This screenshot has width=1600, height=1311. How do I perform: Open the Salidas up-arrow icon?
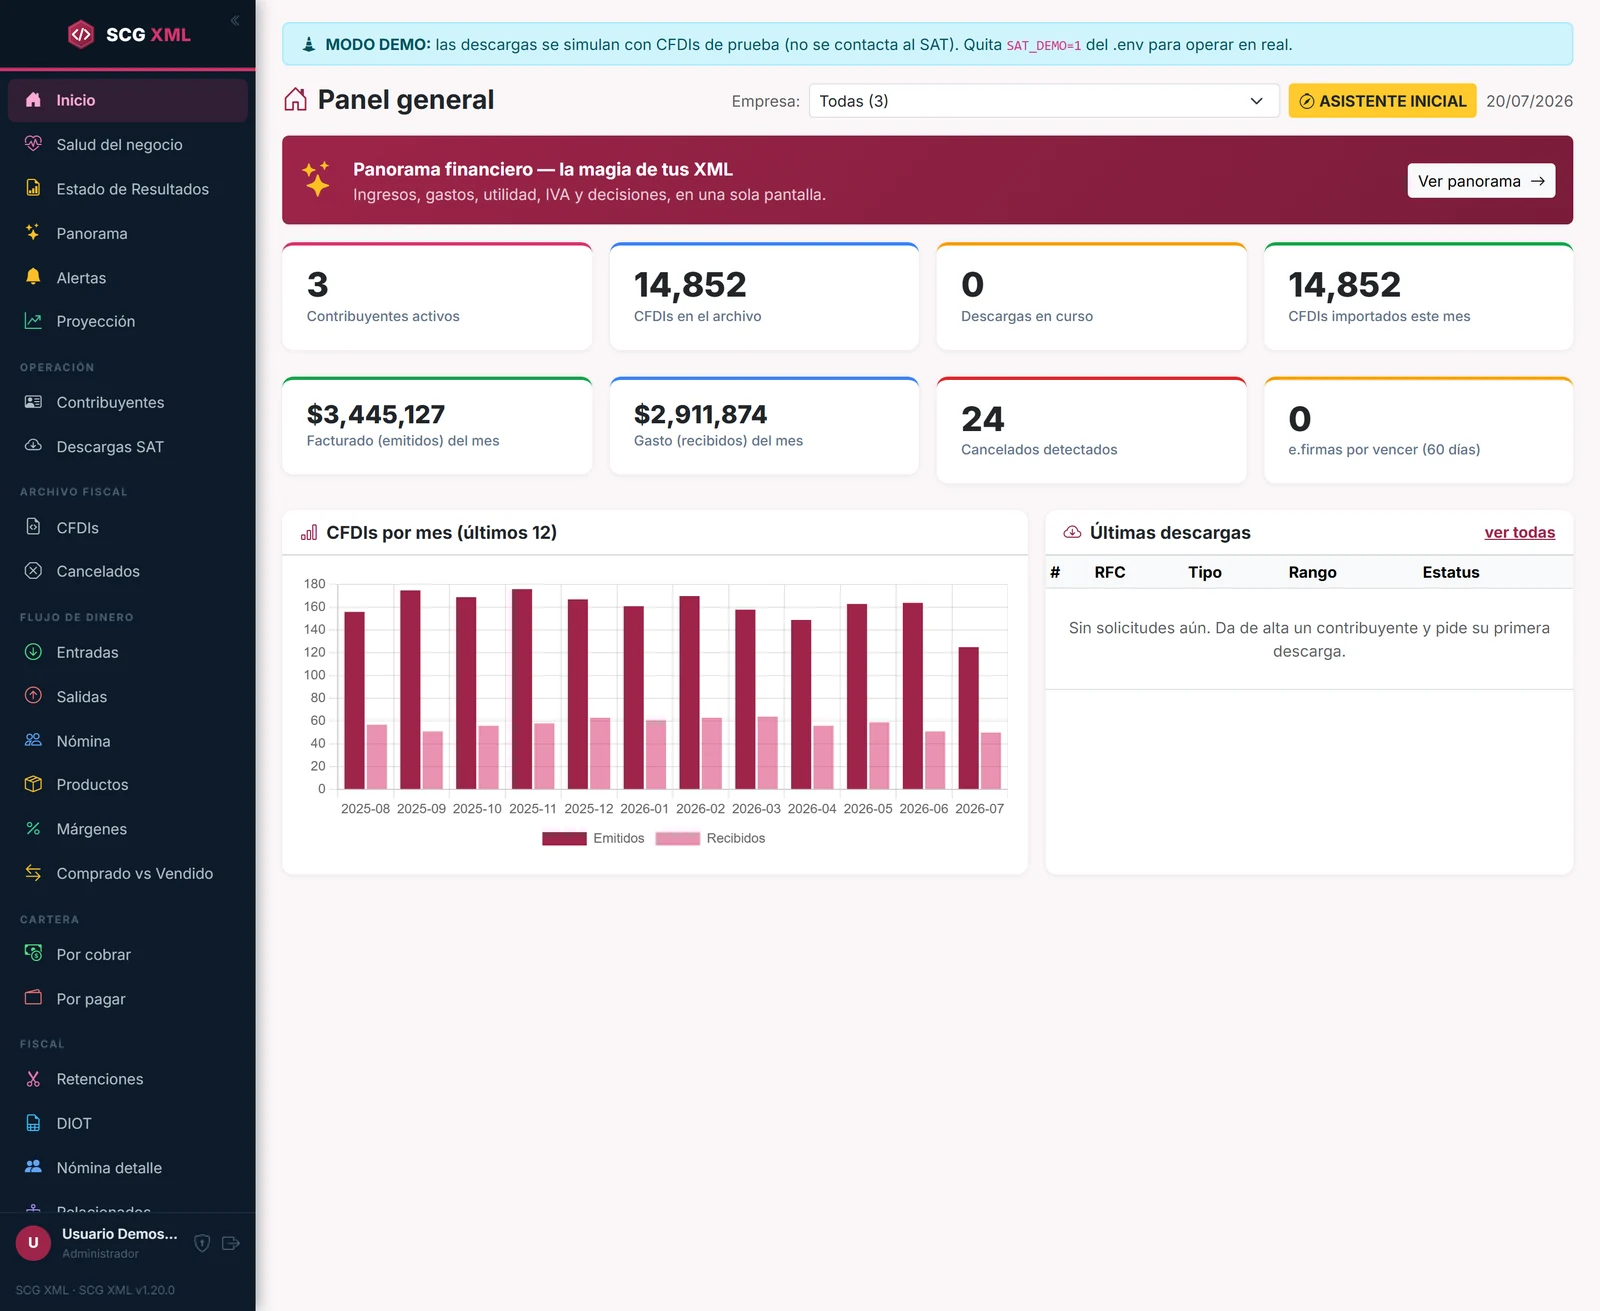[33, 696]
